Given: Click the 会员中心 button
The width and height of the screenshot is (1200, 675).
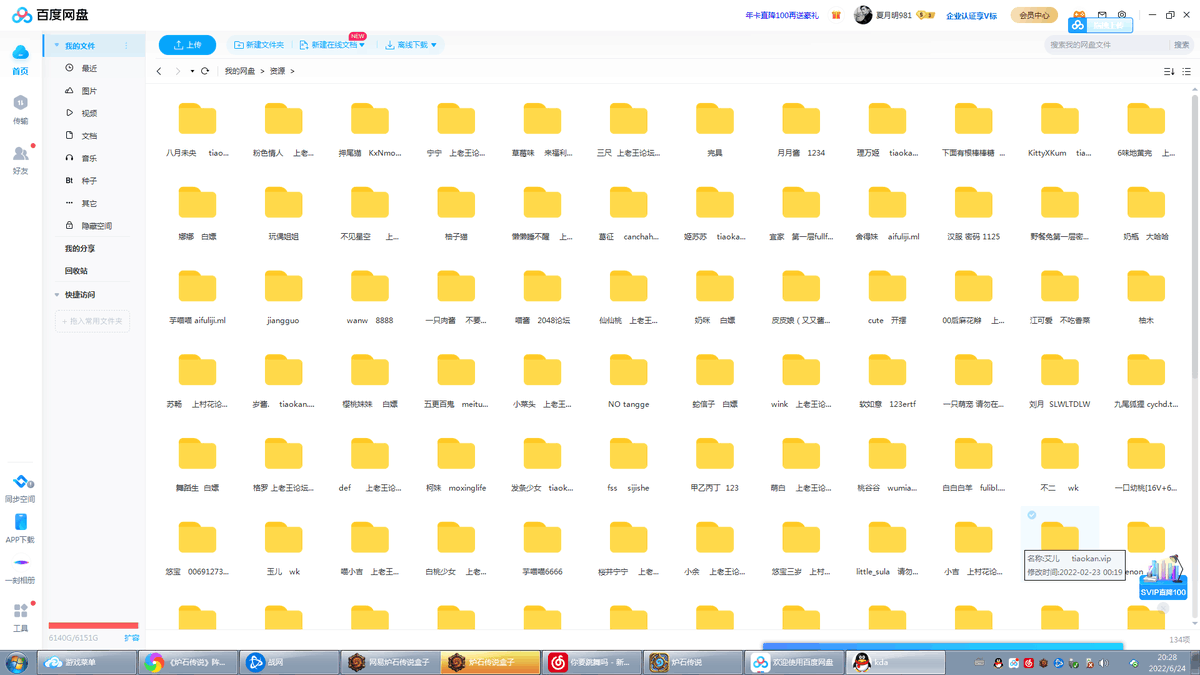Looking at the screenshot, I should click(1034, 15).
